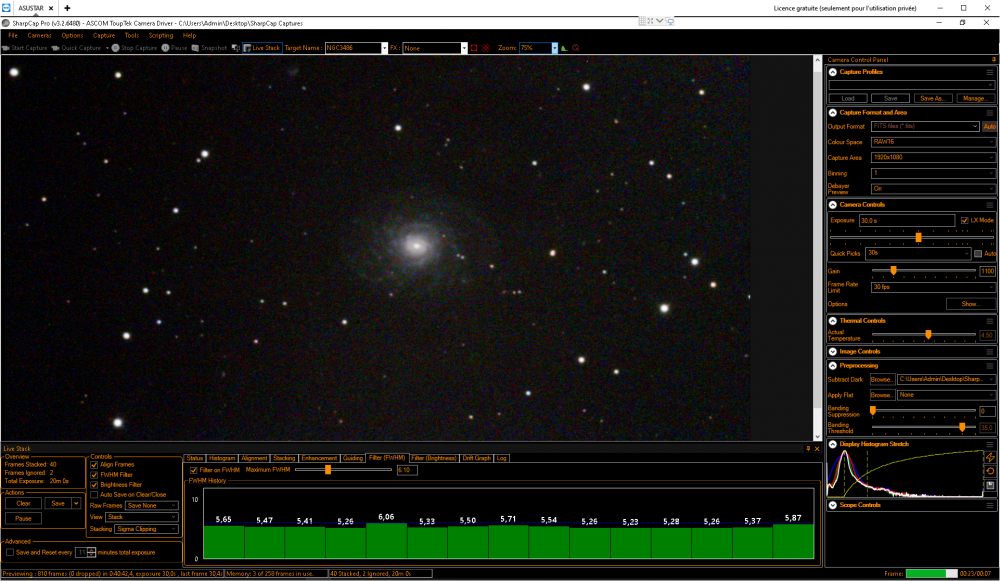Enable the Auto exposure checkbox near Quick Picks
1000x581 pixels.
[978, 253]
